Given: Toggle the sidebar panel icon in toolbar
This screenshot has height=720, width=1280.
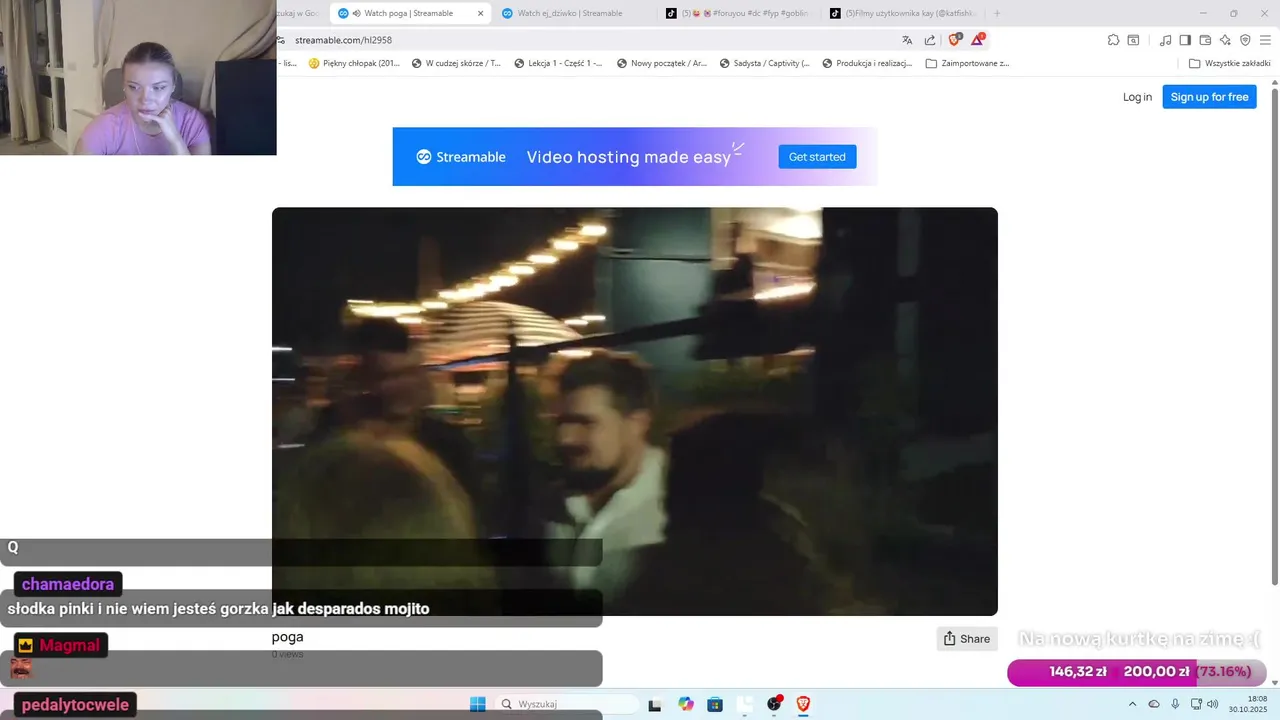Looking at the screenshot, I should pyautogui.click(x=1185, y=40).
